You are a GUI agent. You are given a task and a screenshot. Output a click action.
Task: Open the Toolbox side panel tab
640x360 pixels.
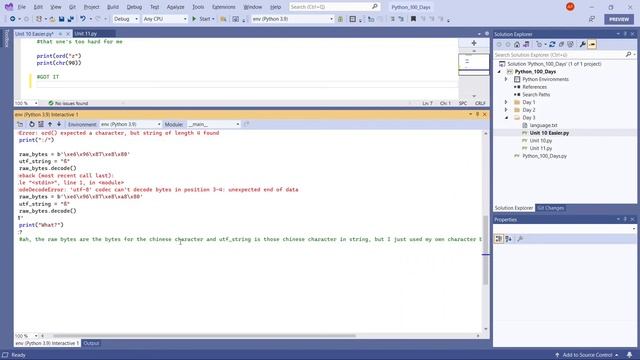coord(6,38)
